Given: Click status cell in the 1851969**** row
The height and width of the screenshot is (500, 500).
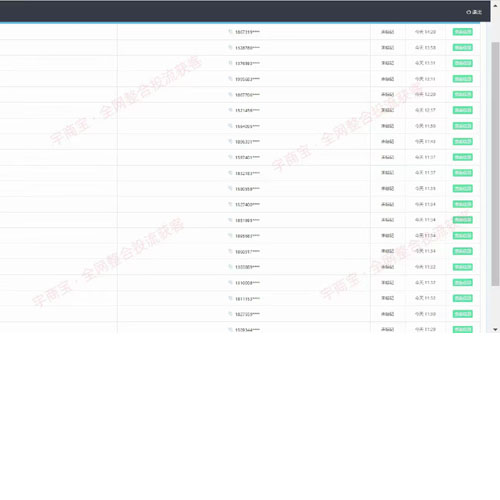Looking at the screenshot, I should click(x=387, y=220).
